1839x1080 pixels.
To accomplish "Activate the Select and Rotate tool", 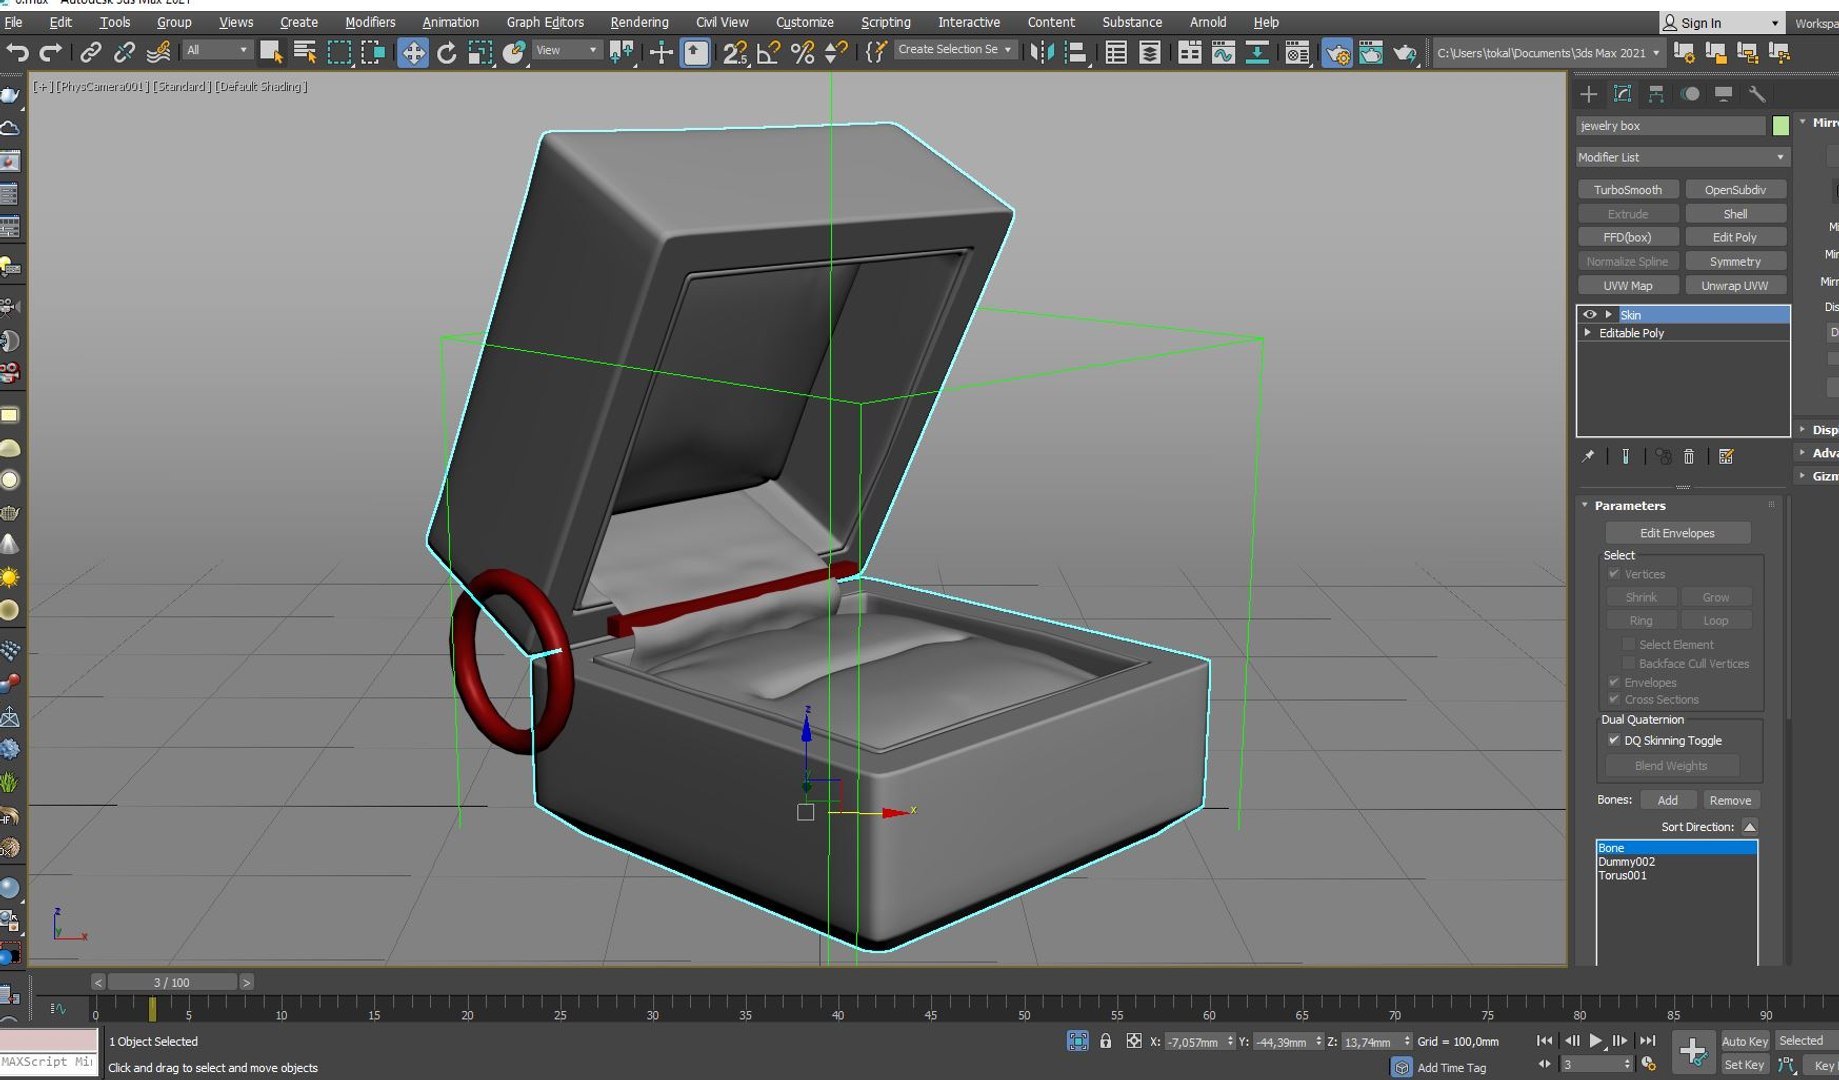I will 446,52.
